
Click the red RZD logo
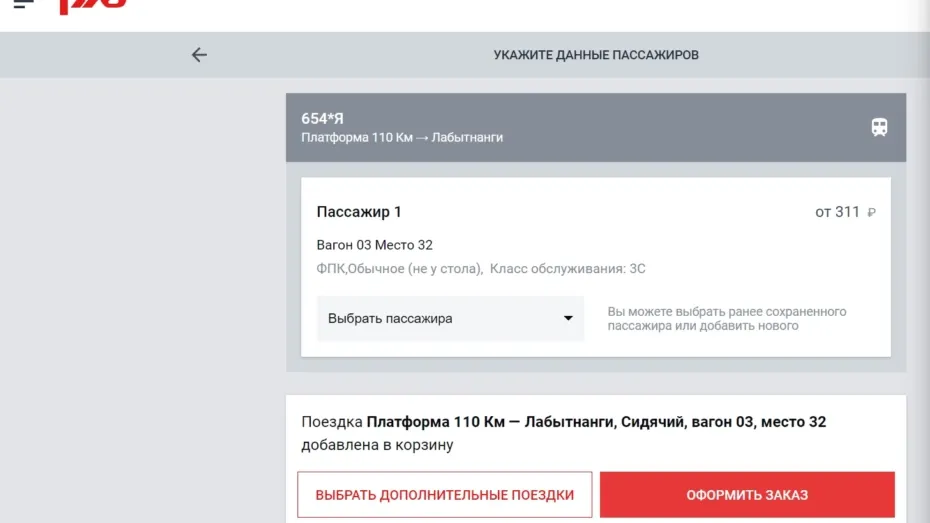[x=93, y=6]
